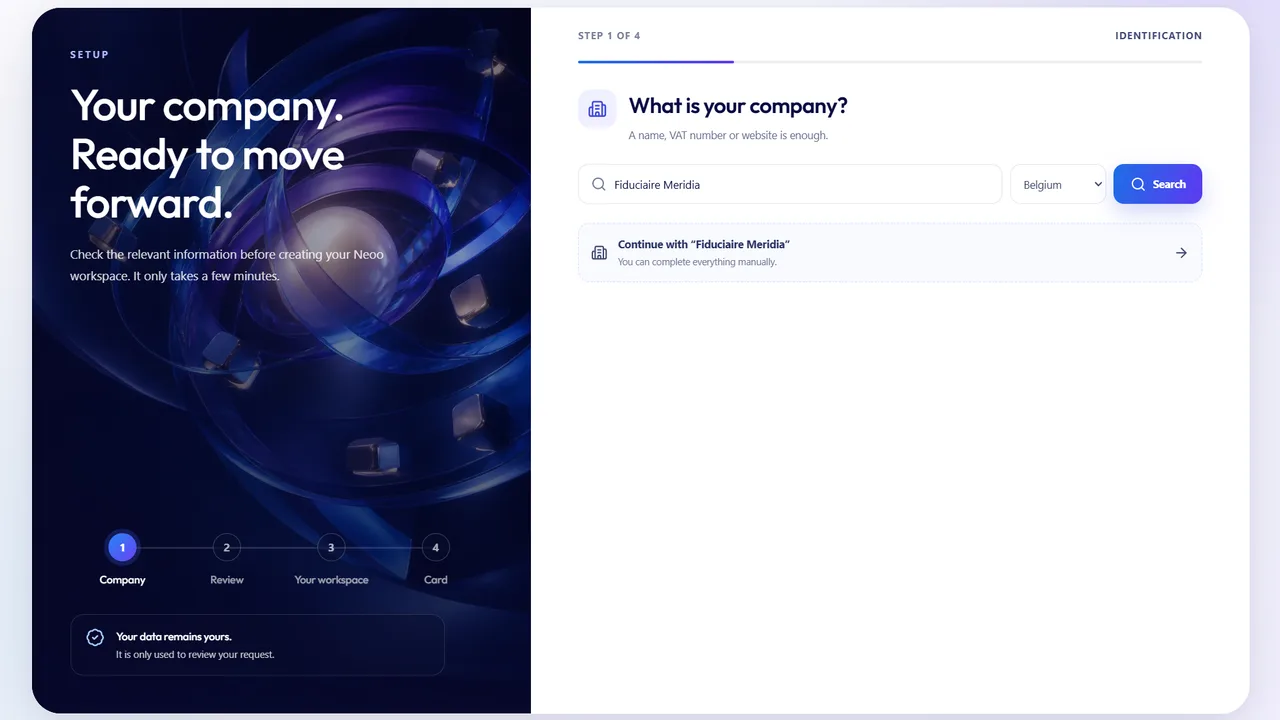Click "You can complete everything manually." text
This screenshot has height=720, width=1280.
tap(697, 262)
